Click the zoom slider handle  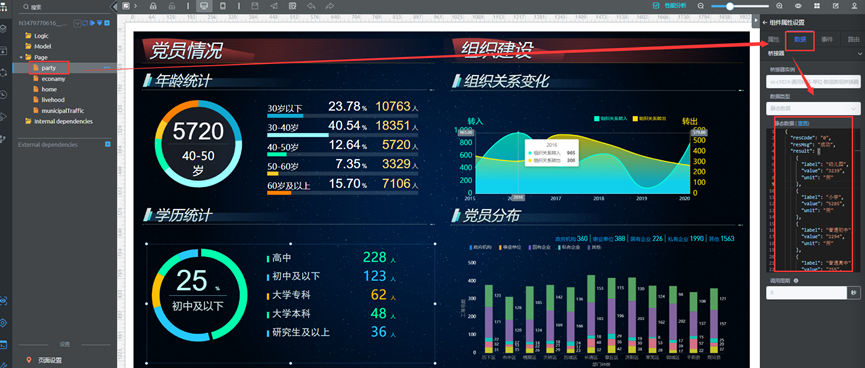[x=730, y=6]
